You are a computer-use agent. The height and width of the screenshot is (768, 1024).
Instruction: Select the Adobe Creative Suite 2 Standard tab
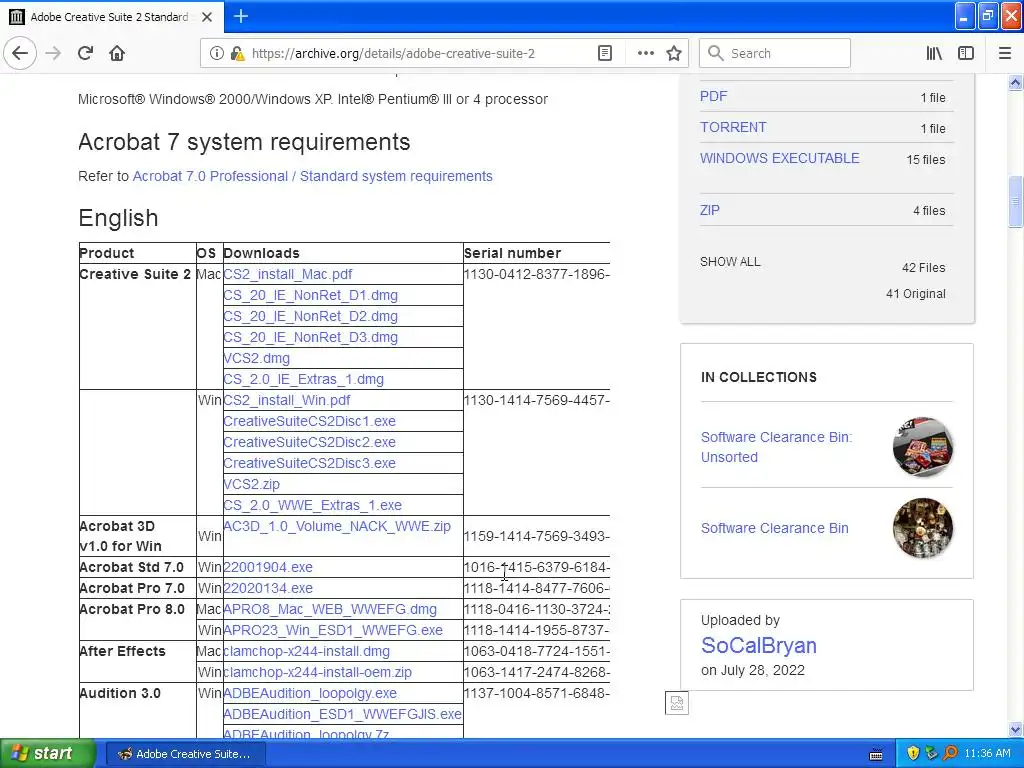(x=111, y=17)
